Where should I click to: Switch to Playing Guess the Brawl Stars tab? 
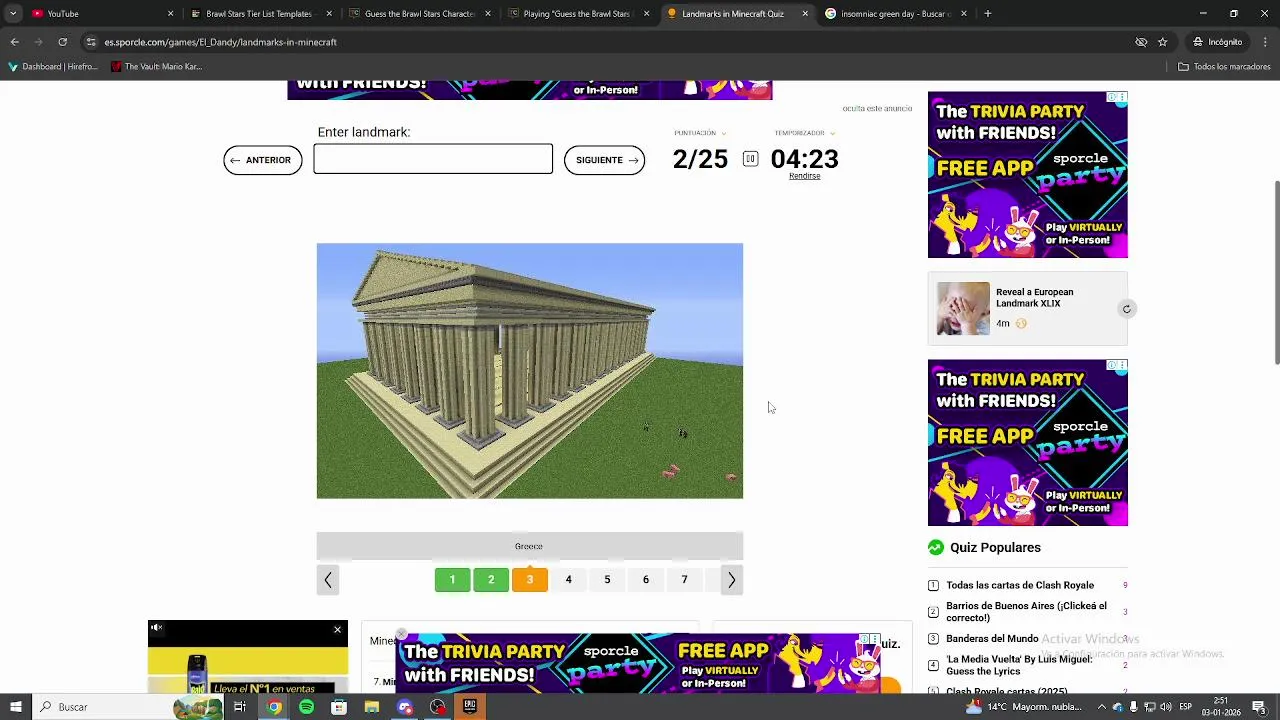576,14
